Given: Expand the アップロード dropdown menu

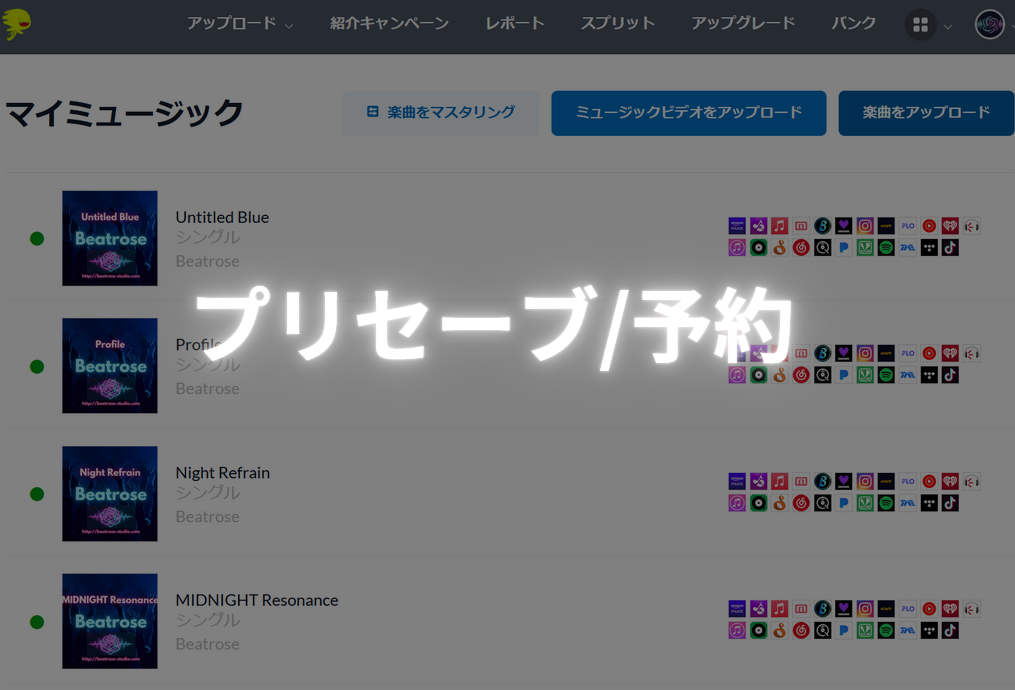Looking at the screenshot, I should point(239,24).
